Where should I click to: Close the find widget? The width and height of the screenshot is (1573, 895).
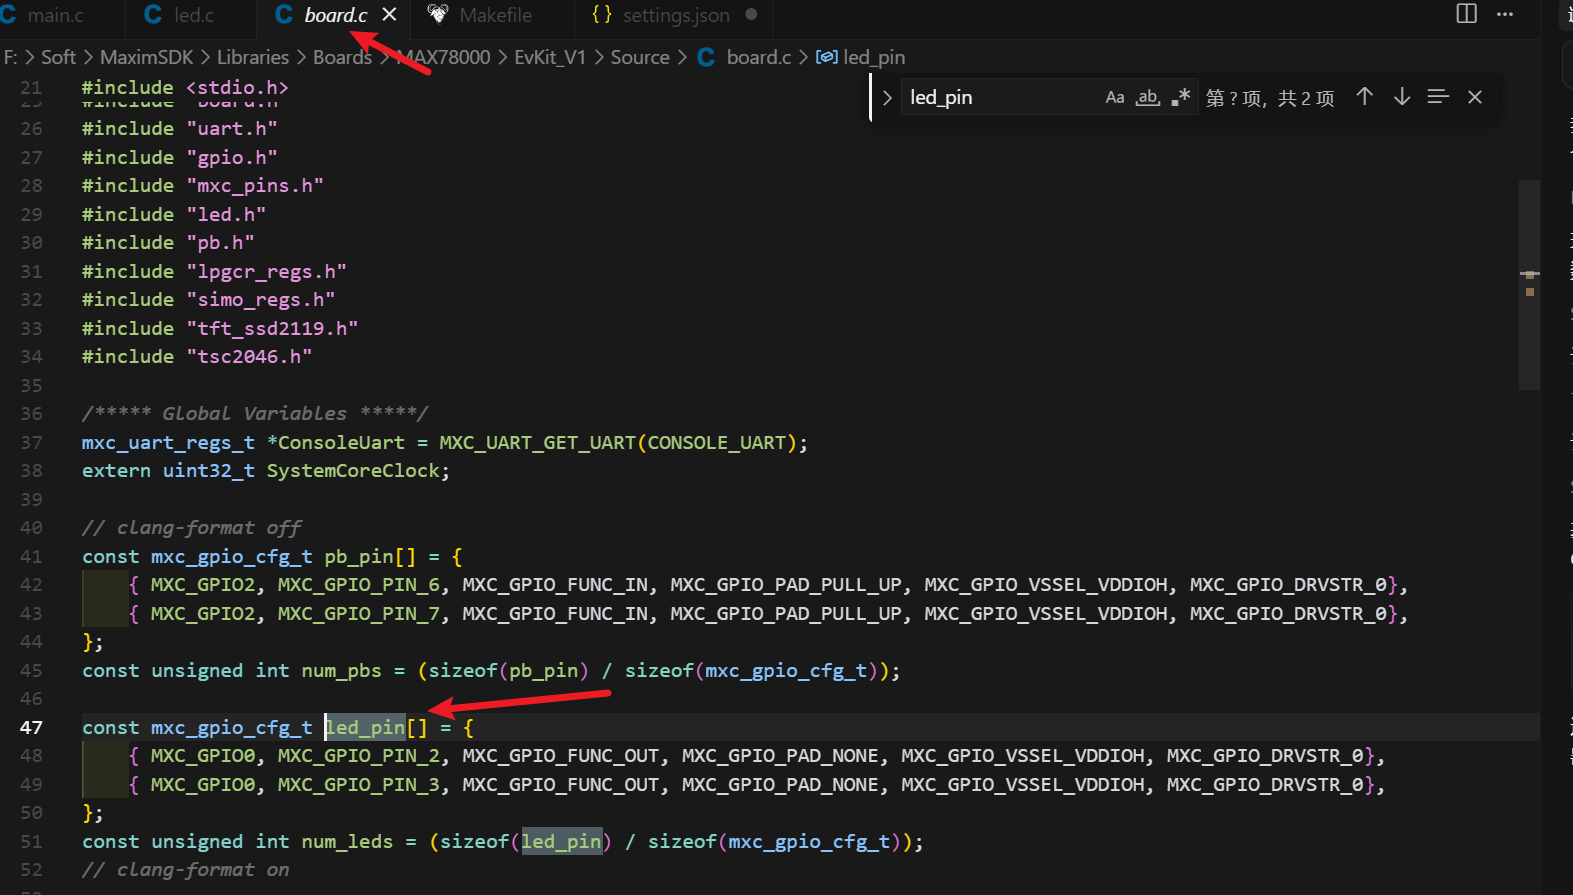(x=1475, y=97)
